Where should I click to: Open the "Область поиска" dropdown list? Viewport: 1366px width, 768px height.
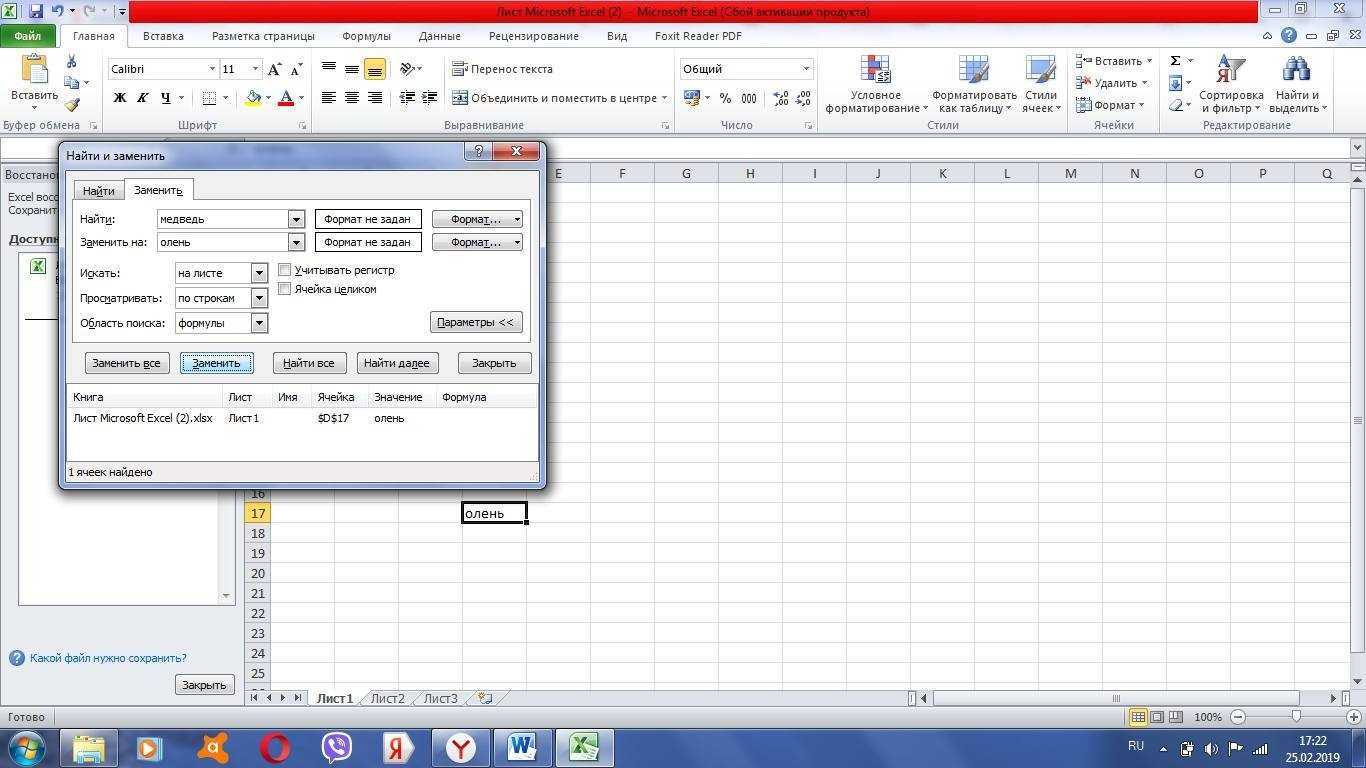click(259, 323)
